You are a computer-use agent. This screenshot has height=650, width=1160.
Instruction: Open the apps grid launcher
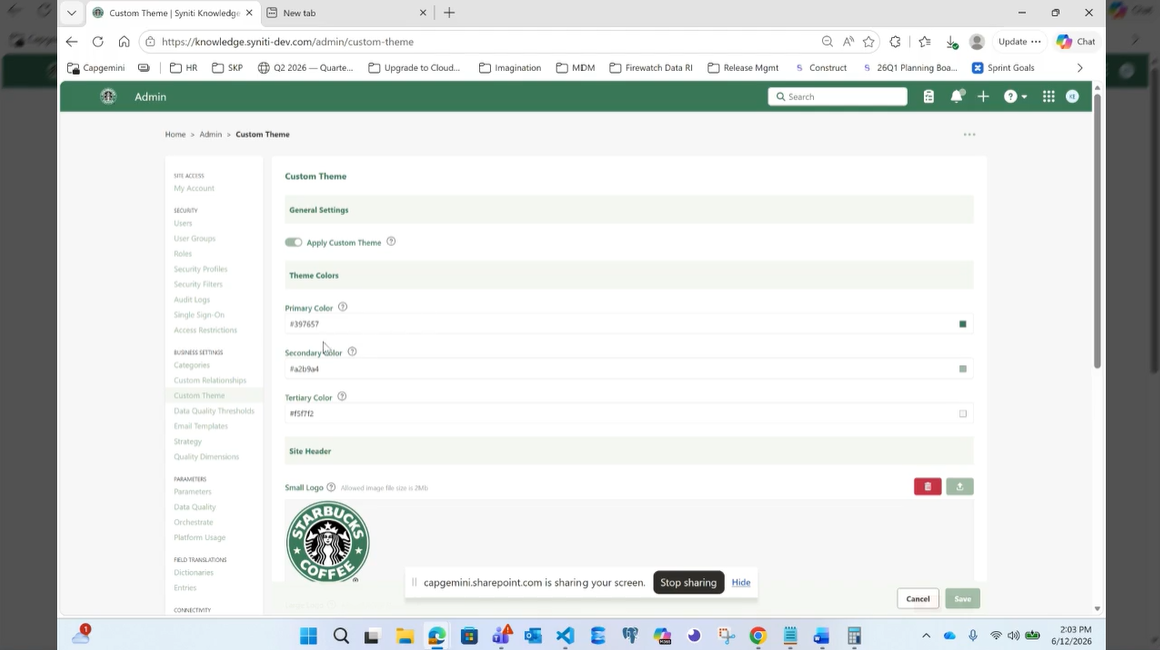pos(1048,97)
